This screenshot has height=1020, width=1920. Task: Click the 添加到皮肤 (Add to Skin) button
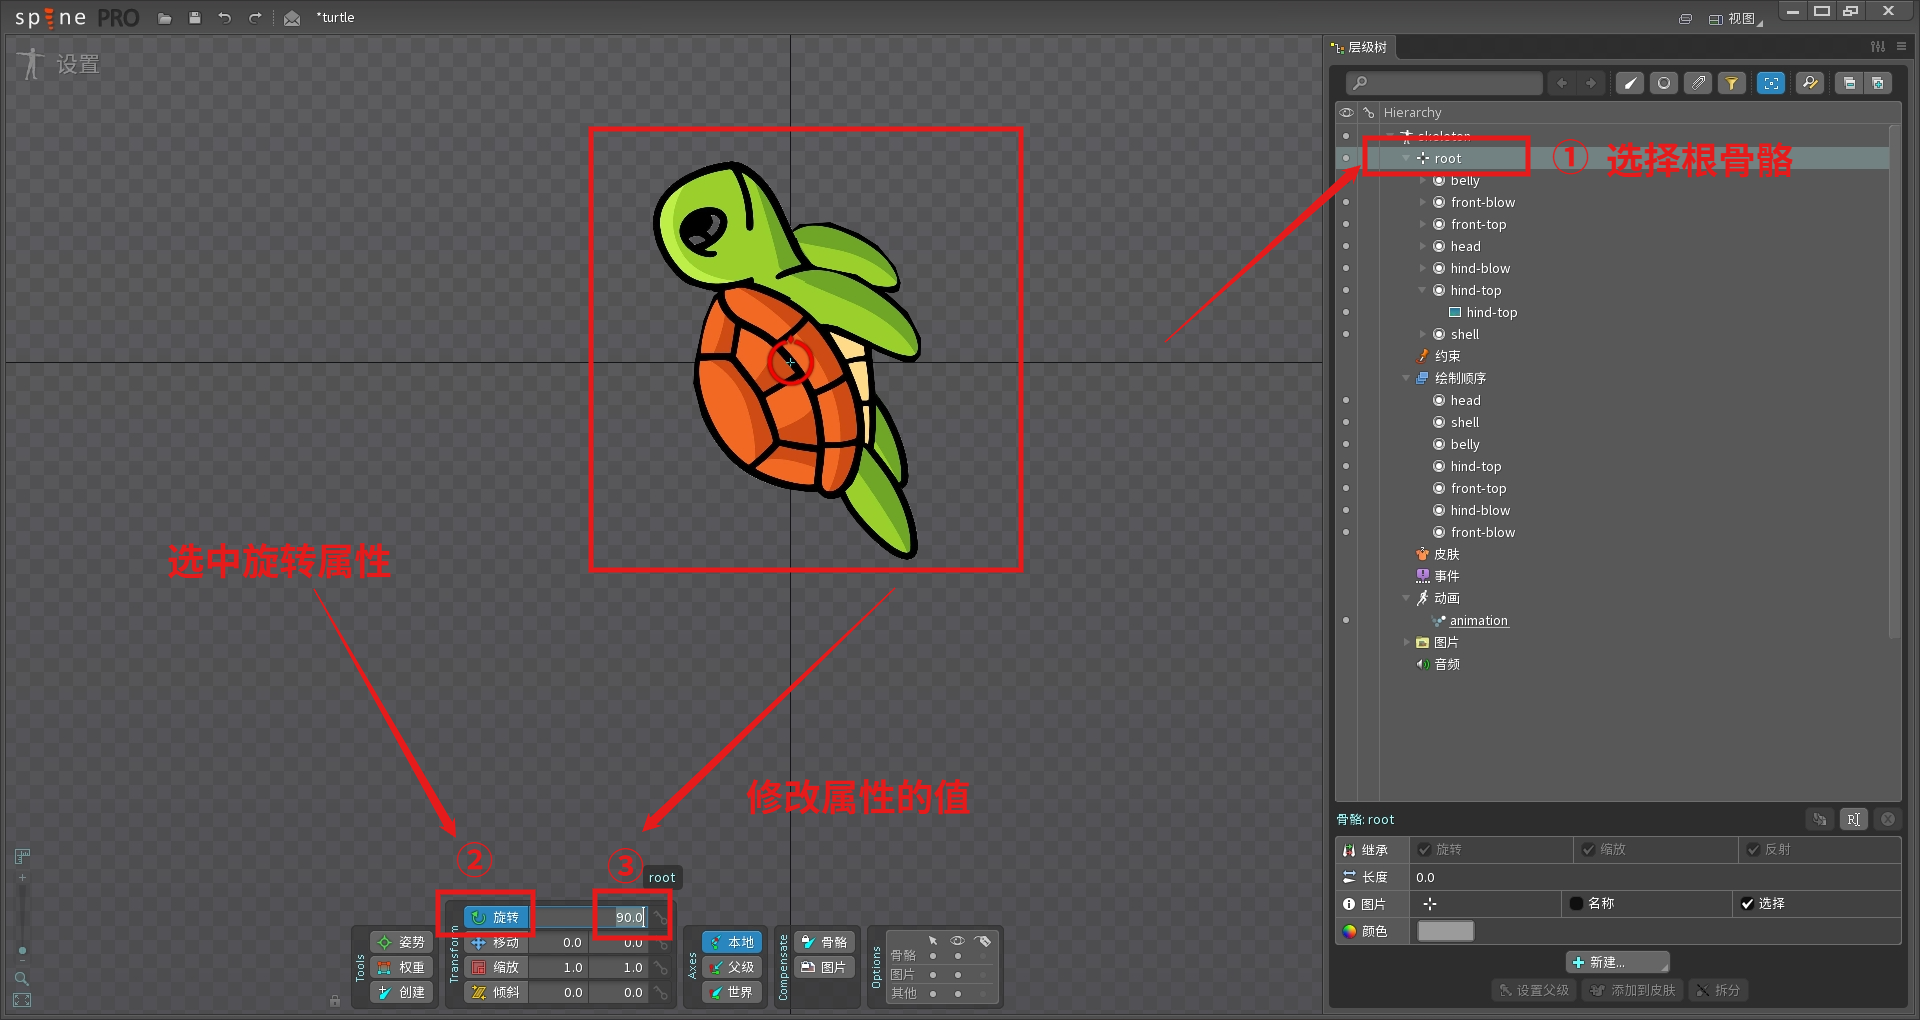click(x=1633, y=990)
